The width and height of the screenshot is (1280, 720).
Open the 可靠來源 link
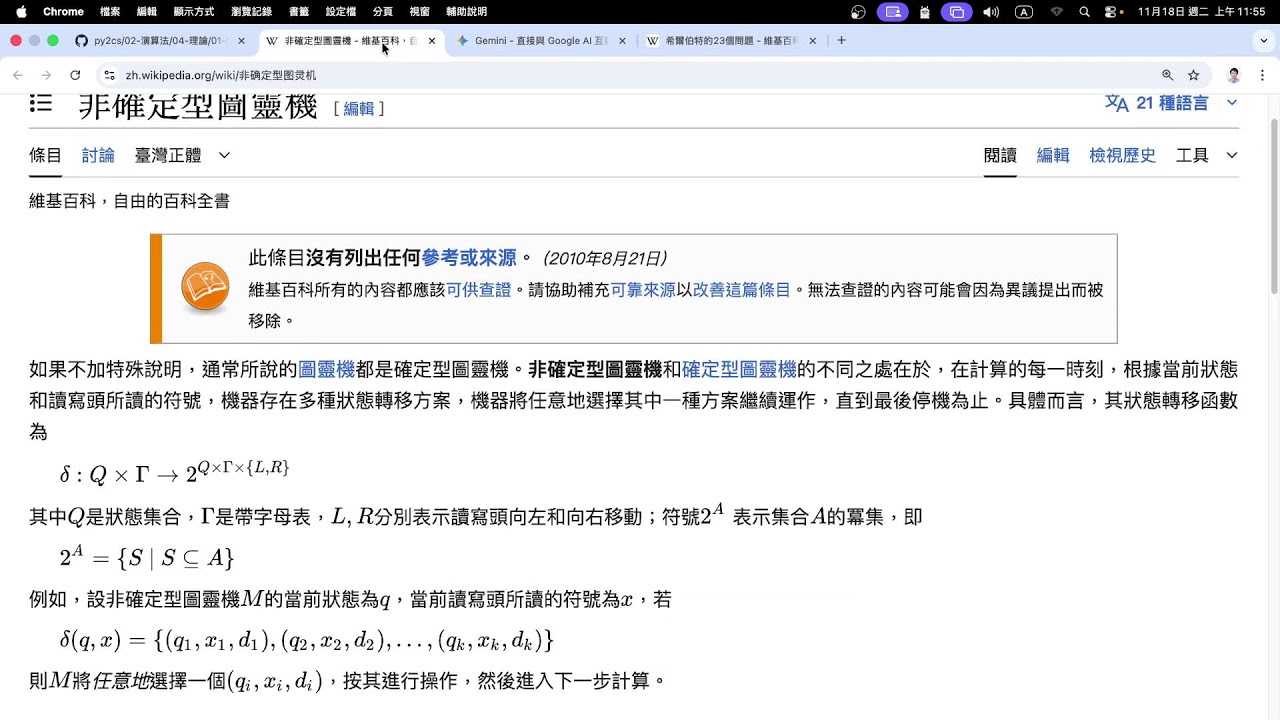[643, 290]
